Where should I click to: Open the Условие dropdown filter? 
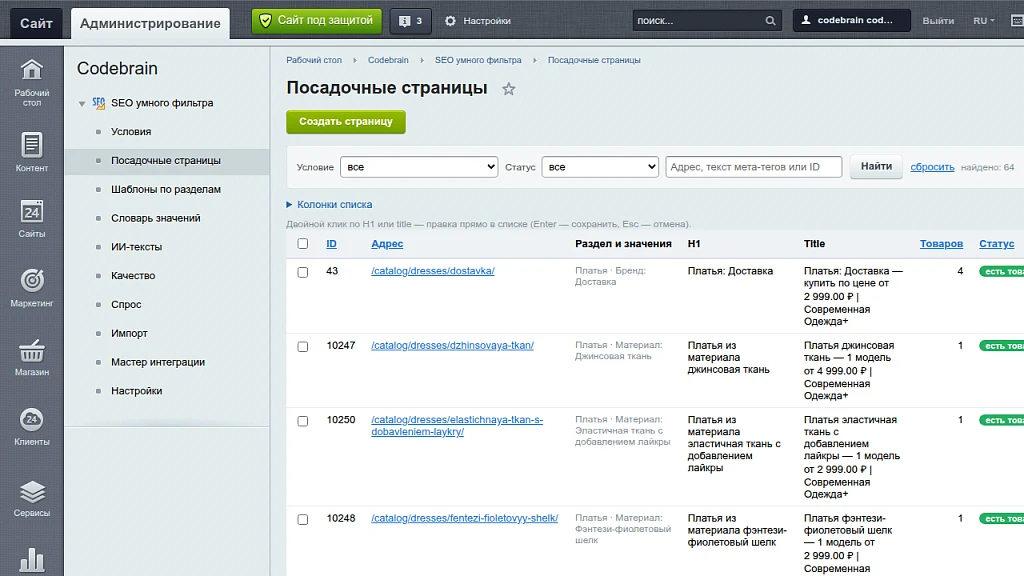click(x=419, y=167)
